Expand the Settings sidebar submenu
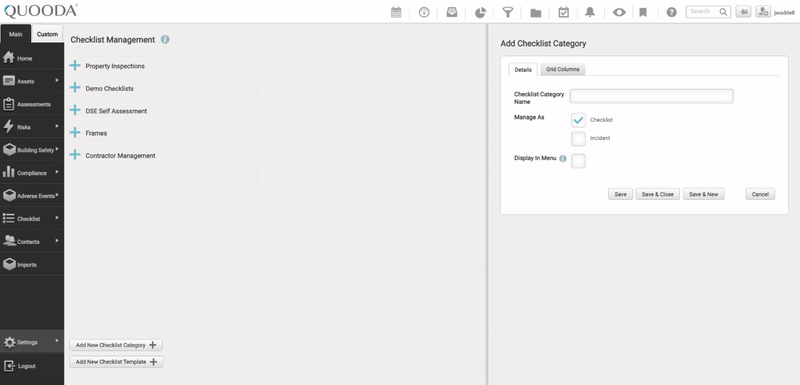This screenshot has width=800, height=385. click(57, 341)
